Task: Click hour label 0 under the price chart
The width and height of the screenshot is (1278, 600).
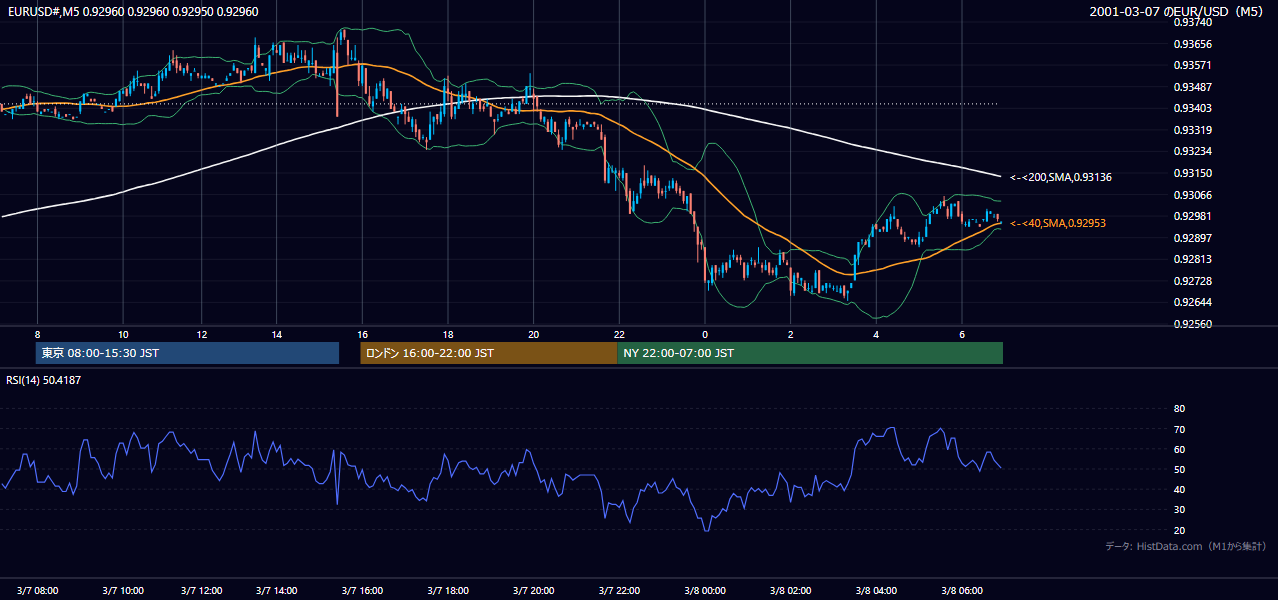Action: point(705,334)
